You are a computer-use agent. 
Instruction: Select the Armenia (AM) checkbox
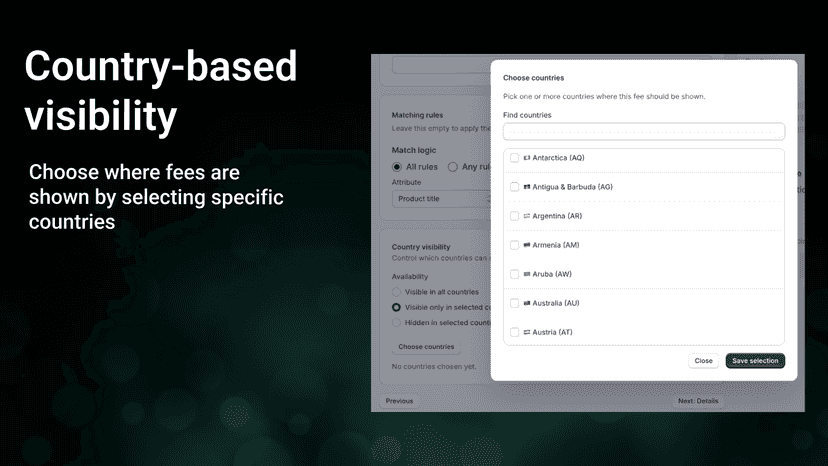[x=514, y=245]
